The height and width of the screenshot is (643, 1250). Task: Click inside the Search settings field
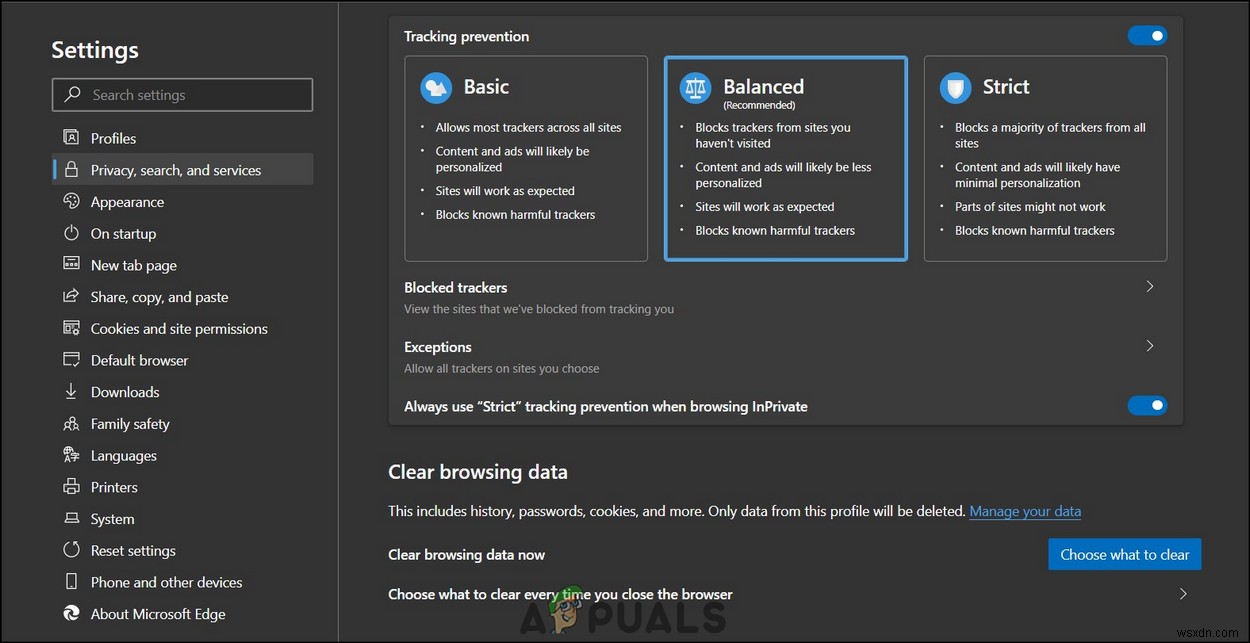182,94
